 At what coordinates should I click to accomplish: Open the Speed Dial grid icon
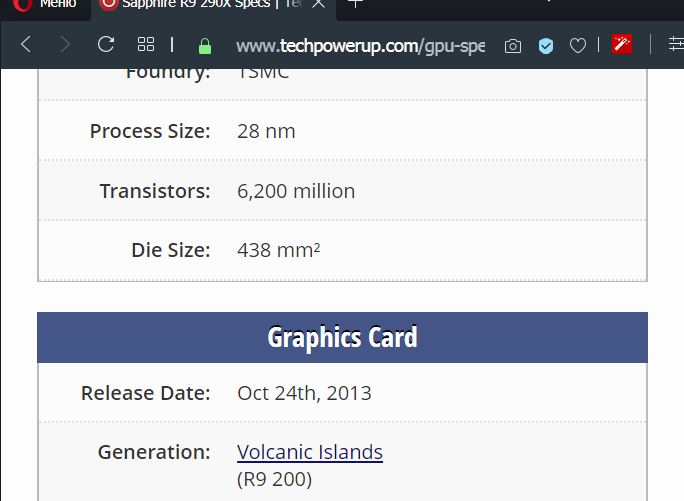coord(146,45)
